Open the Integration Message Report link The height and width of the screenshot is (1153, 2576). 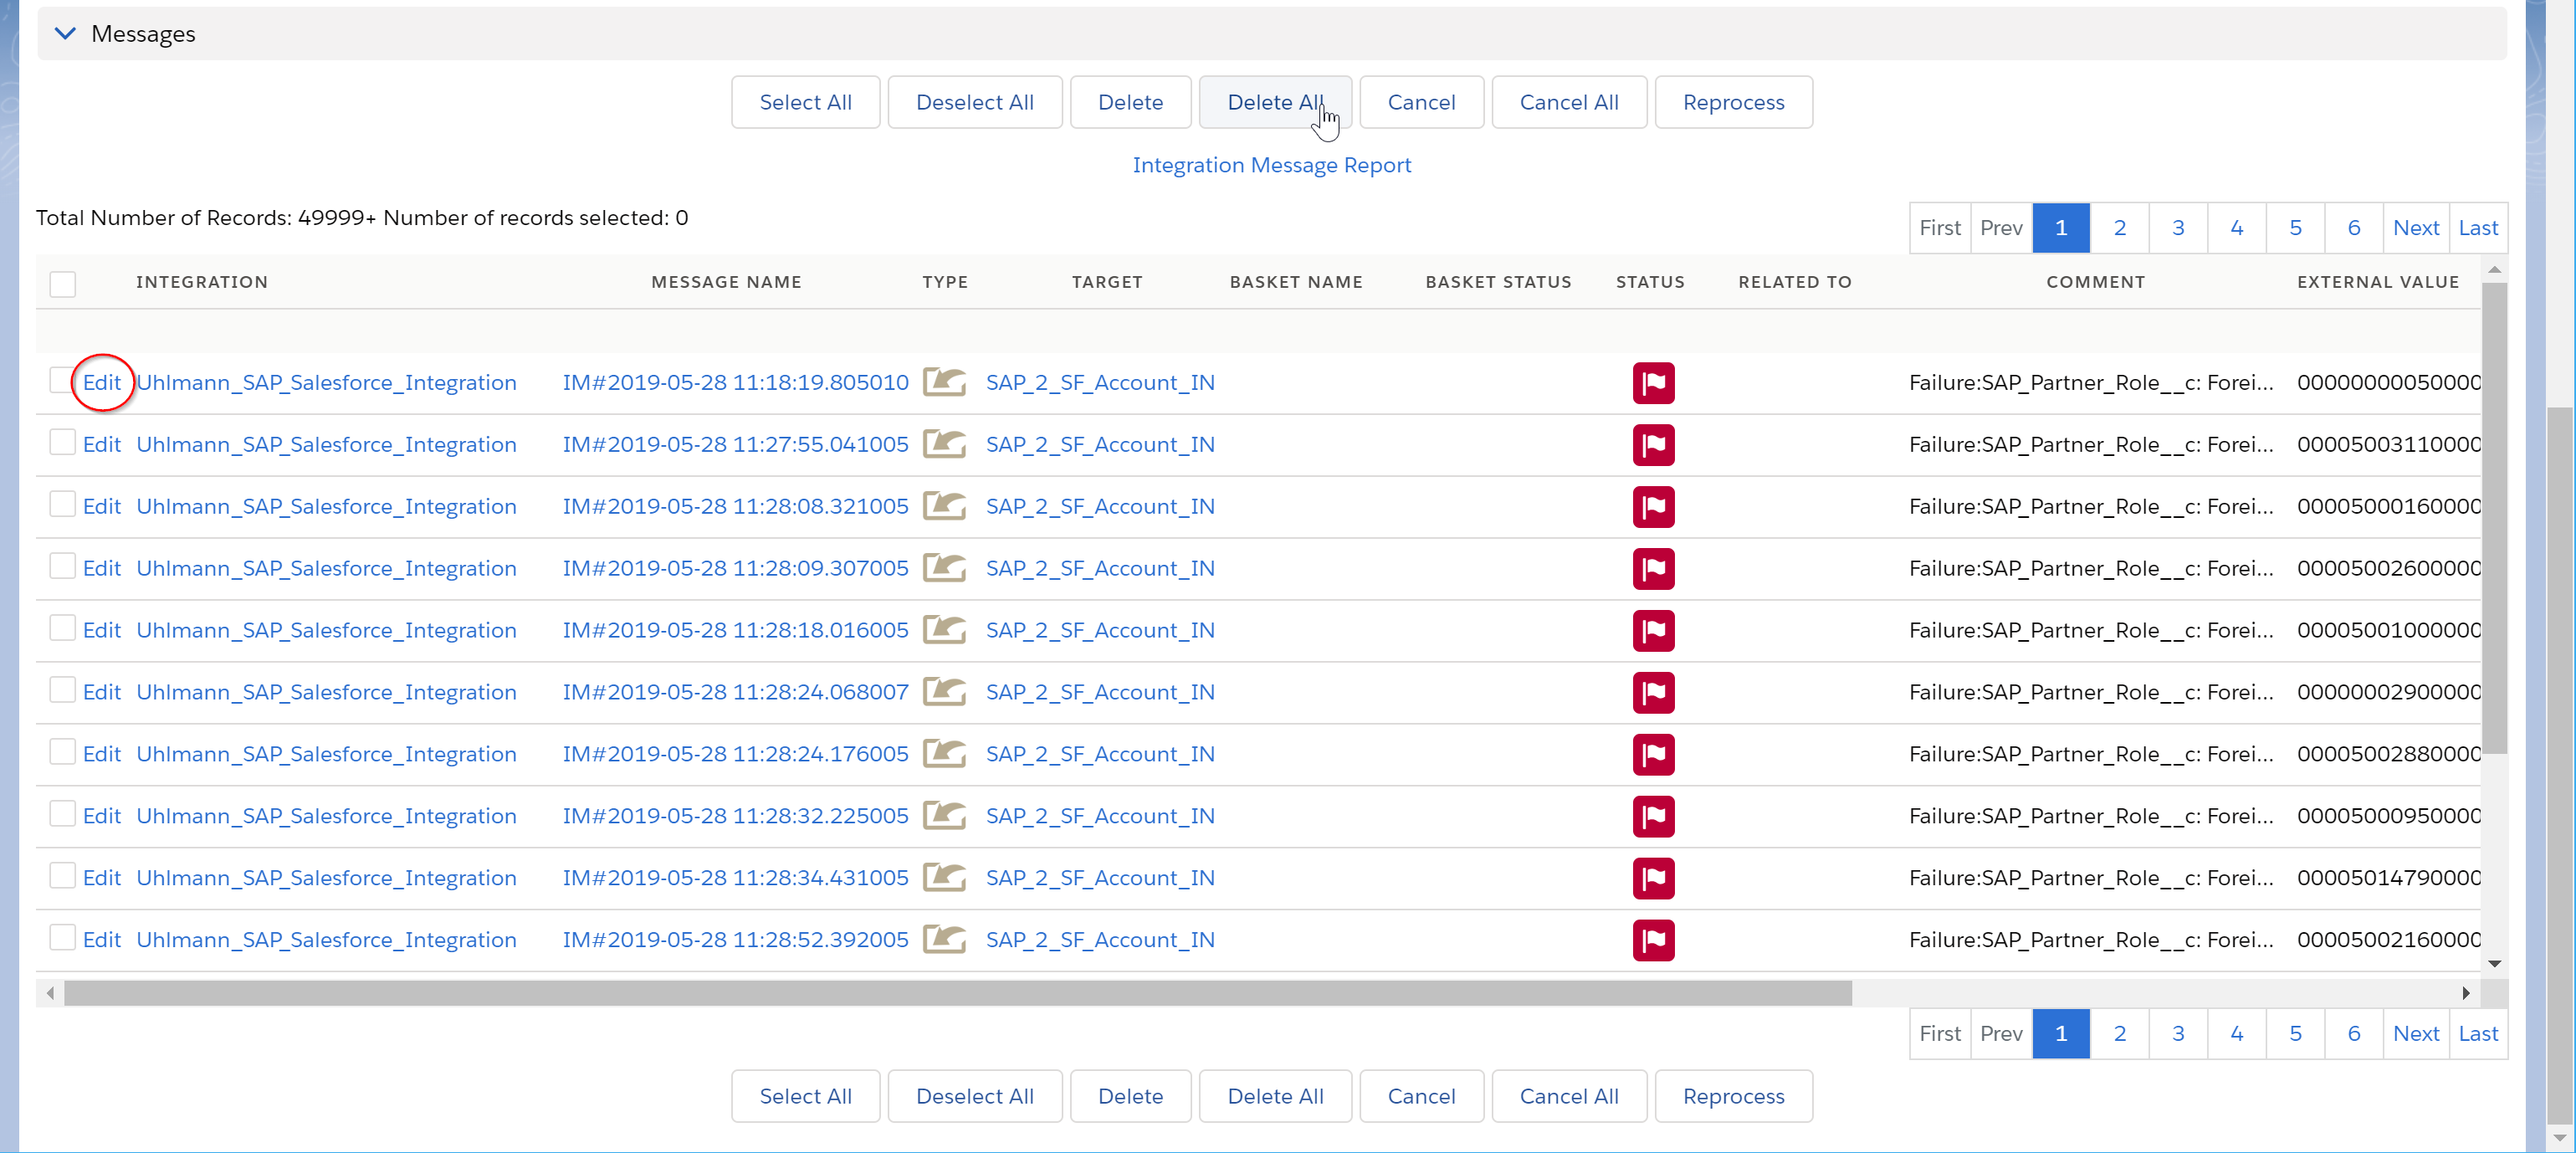click(1271, 165)
